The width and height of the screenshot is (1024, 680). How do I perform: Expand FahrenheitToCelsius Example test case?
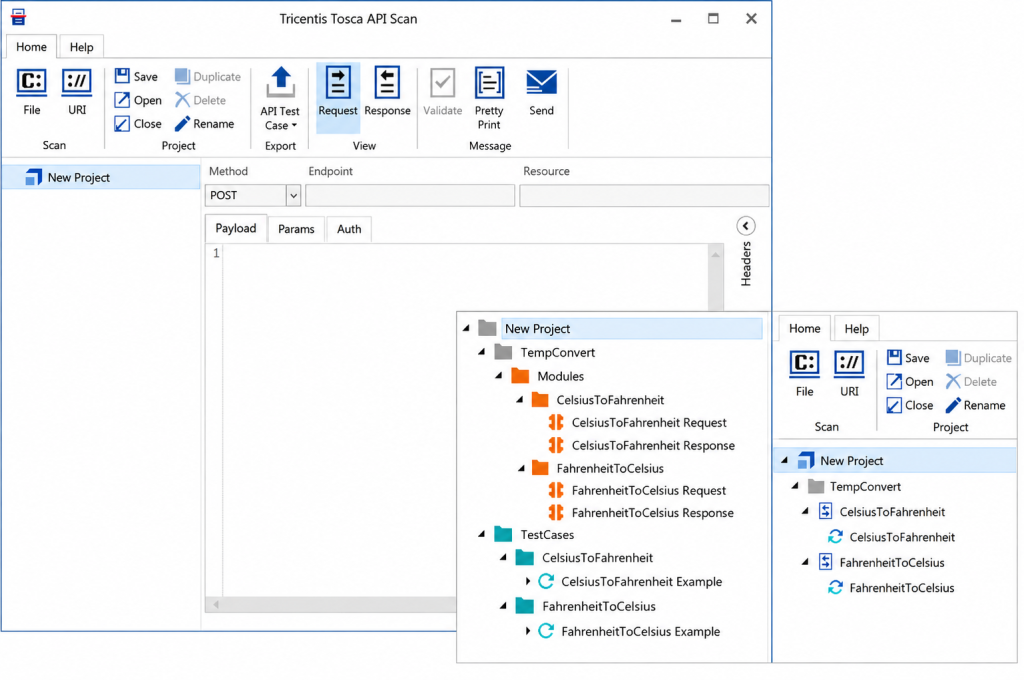coord(528,632)
